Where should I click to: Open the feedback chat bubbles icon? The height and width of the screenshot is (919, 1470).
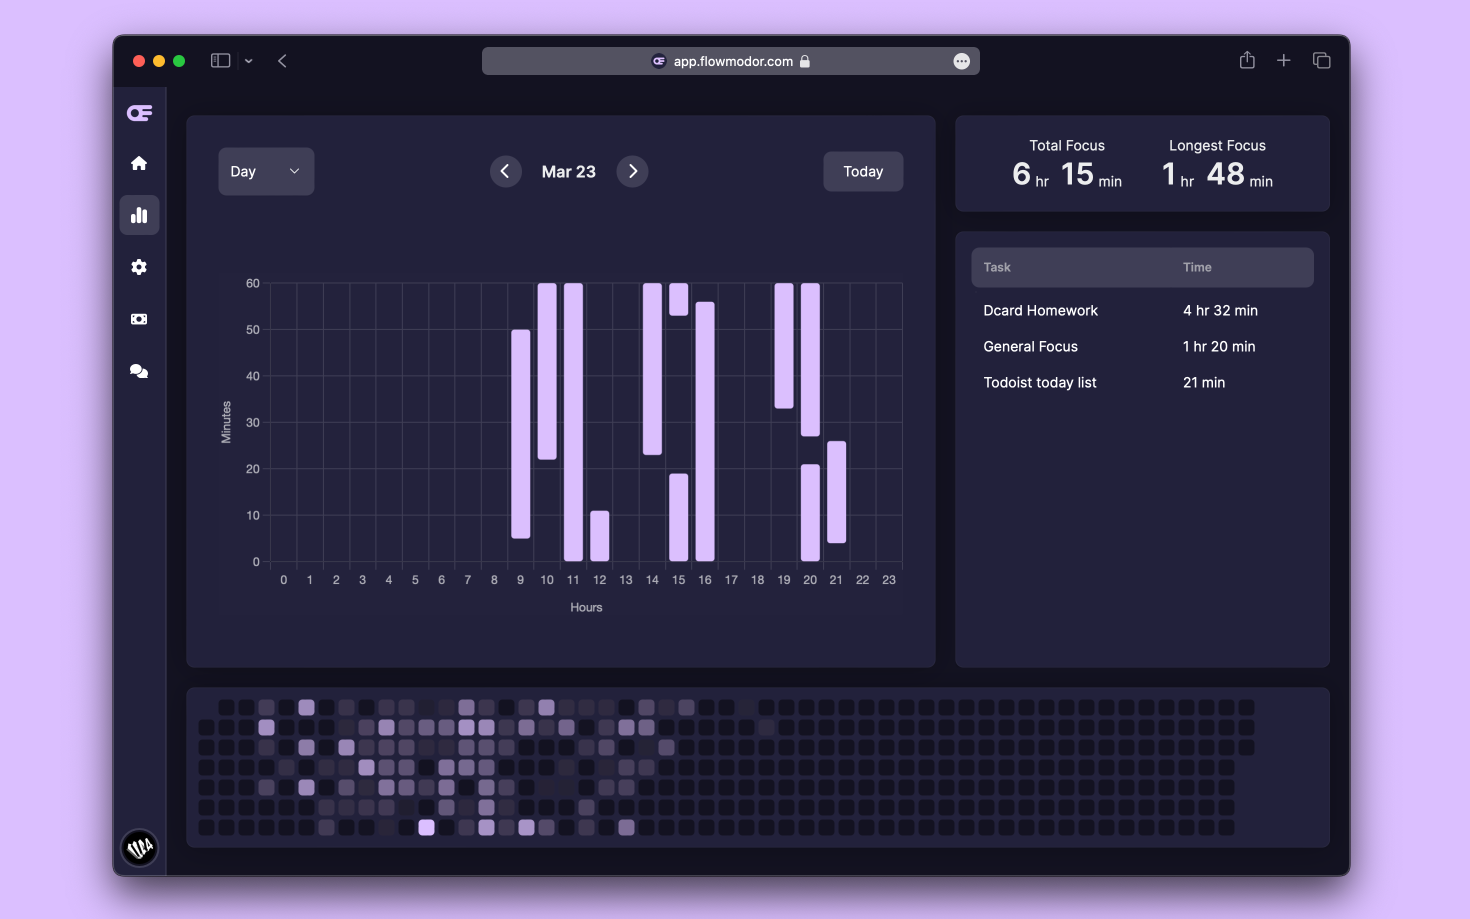click(x=139, y=371)
